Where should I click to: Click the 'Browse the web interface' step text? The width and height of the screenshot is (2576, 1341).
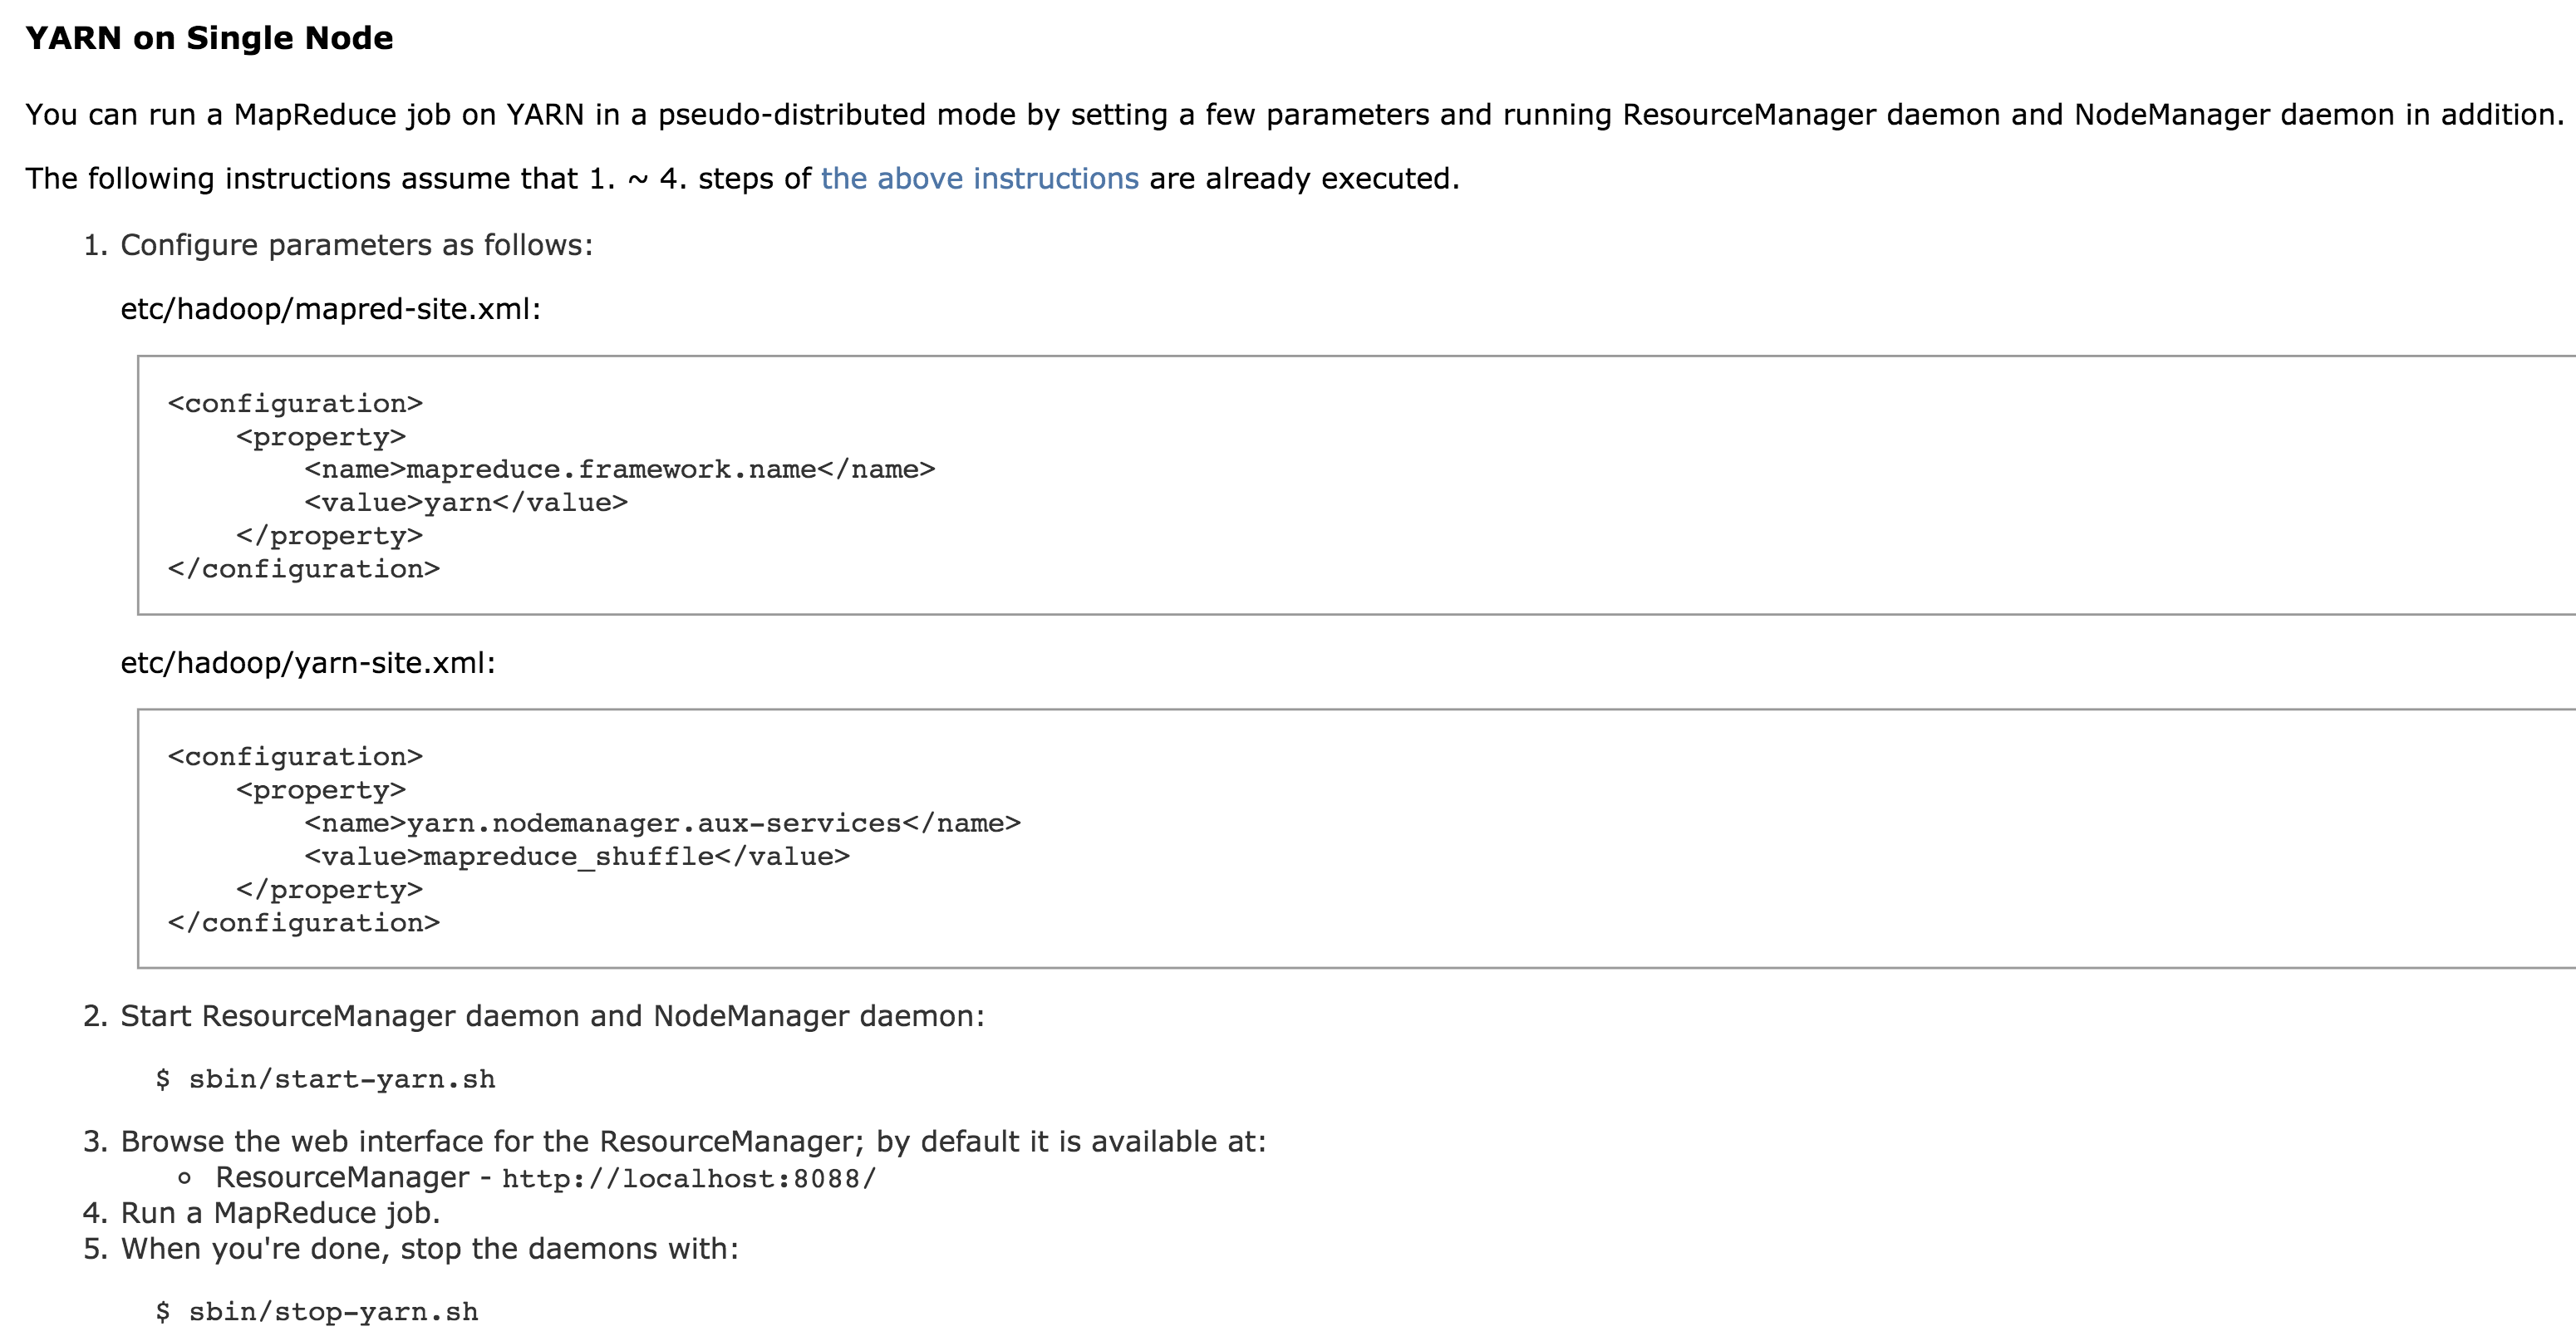pyautogui.click(x=693, y=1142)
